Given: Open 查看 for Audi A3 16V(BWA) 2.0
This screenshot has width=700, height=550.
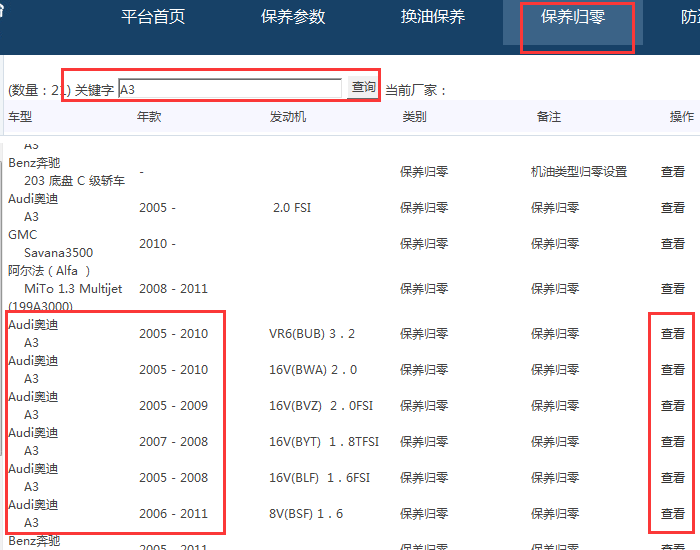Looking at the screenshot, I should [x=673, y=370].
